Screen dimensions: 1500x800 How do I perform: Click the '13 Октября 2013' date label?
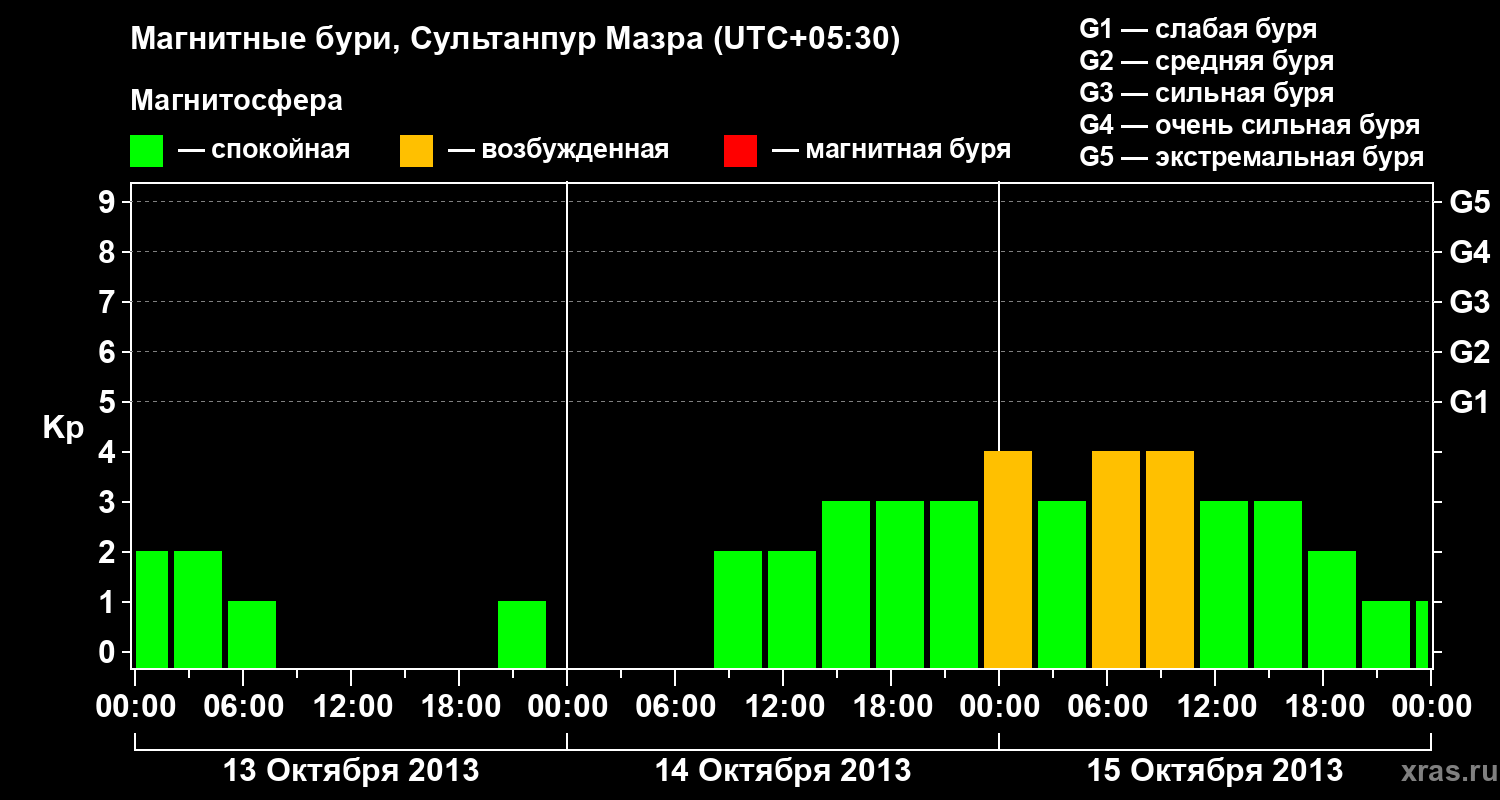pos(351,771)
